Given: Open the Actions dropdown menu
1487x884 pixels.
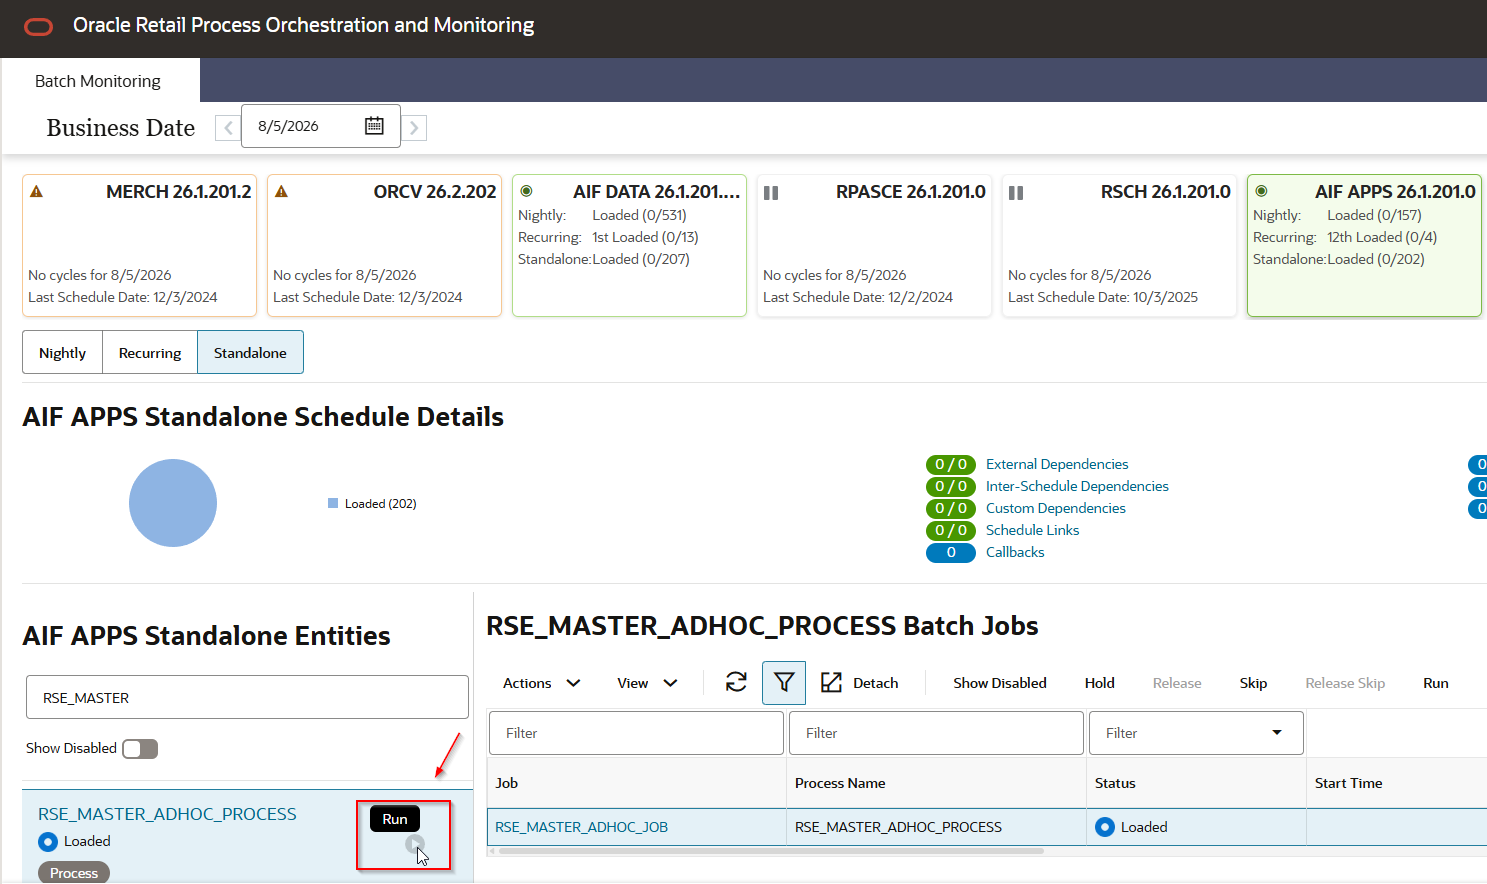Looking at the screenshot, I should 541,683.
